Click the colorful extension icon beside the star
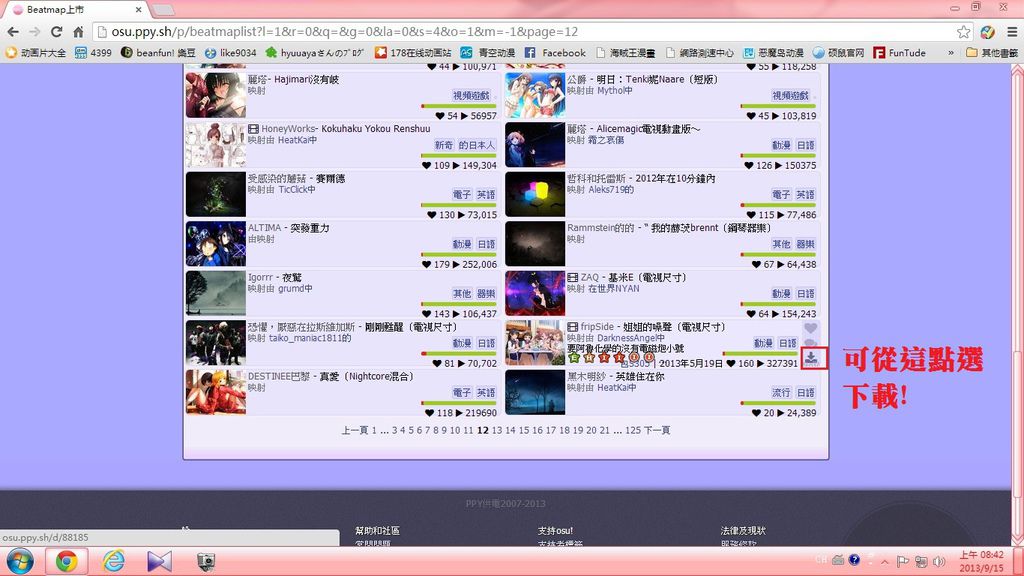Screen dimensions: 1024x576 pyautogui.click(x=987, y=31)
